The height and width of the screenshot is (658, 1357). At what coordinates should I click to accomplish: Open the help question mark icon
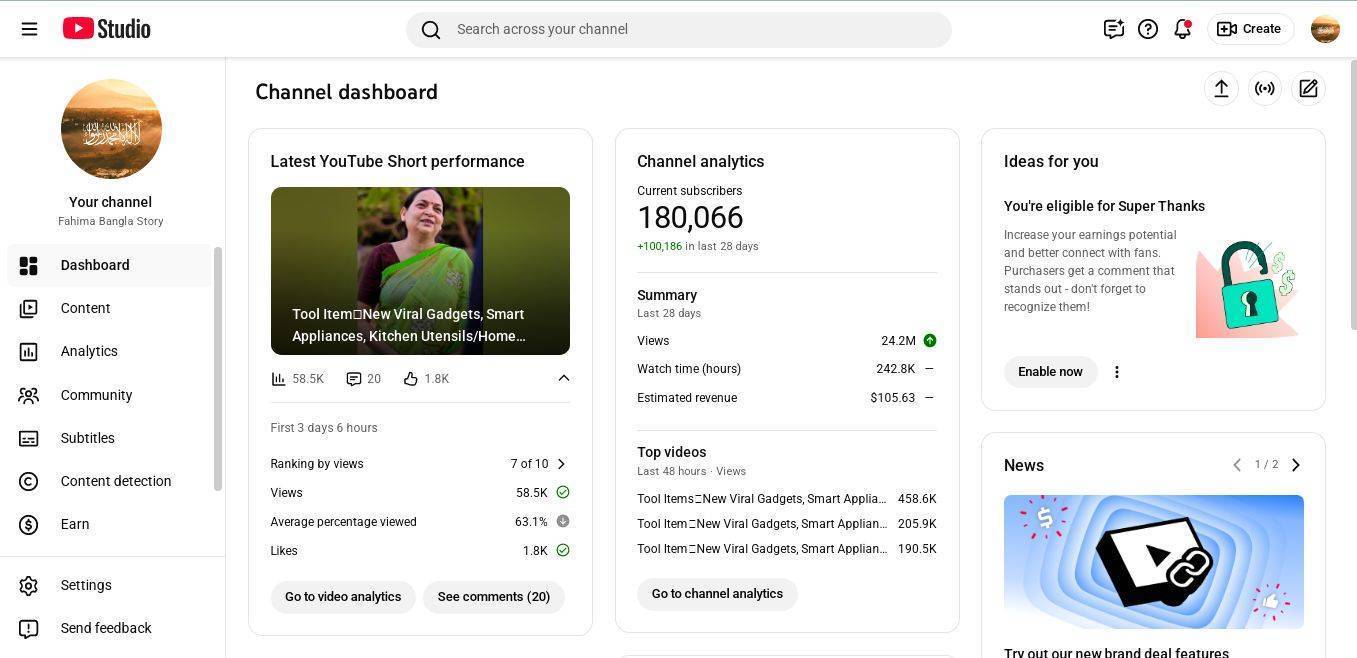pos(1148,29)
